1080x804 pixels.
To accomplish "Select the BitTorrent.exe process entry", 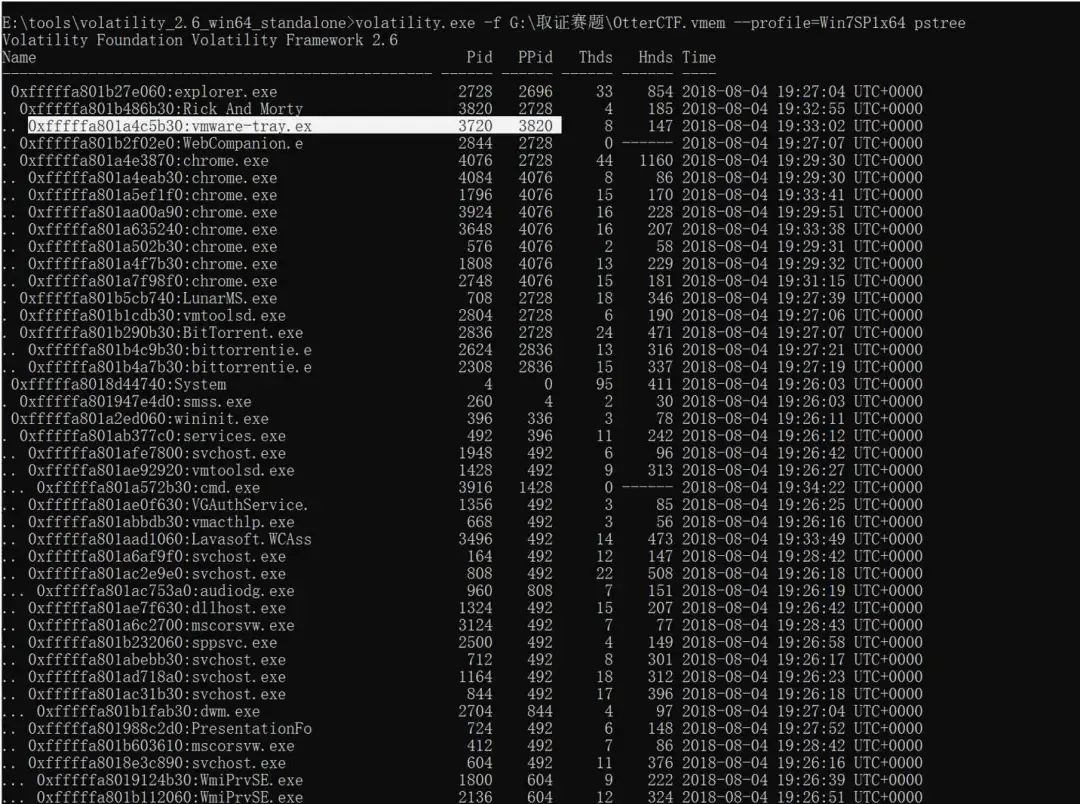I will click(161, 333).
